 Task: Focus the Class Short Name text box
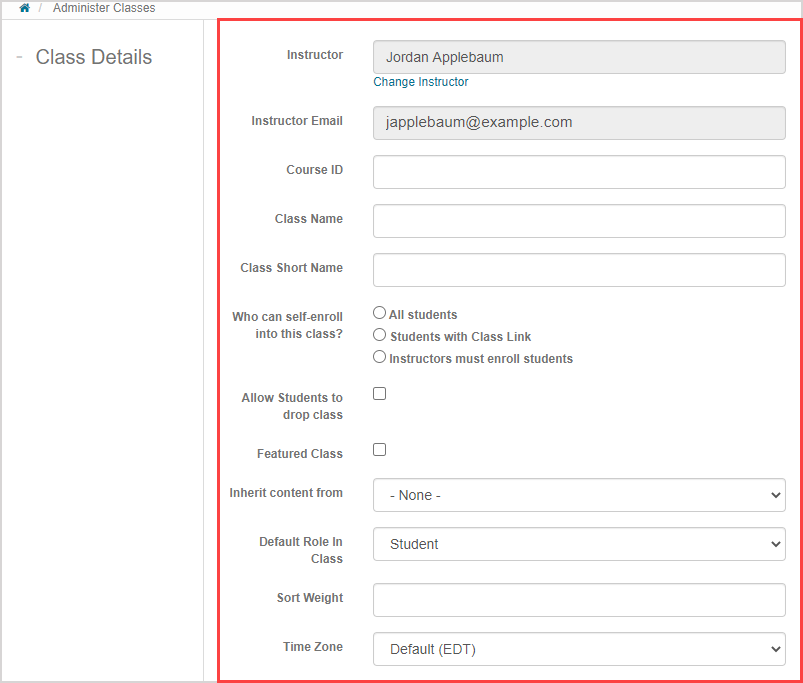(x=578, y=270)
